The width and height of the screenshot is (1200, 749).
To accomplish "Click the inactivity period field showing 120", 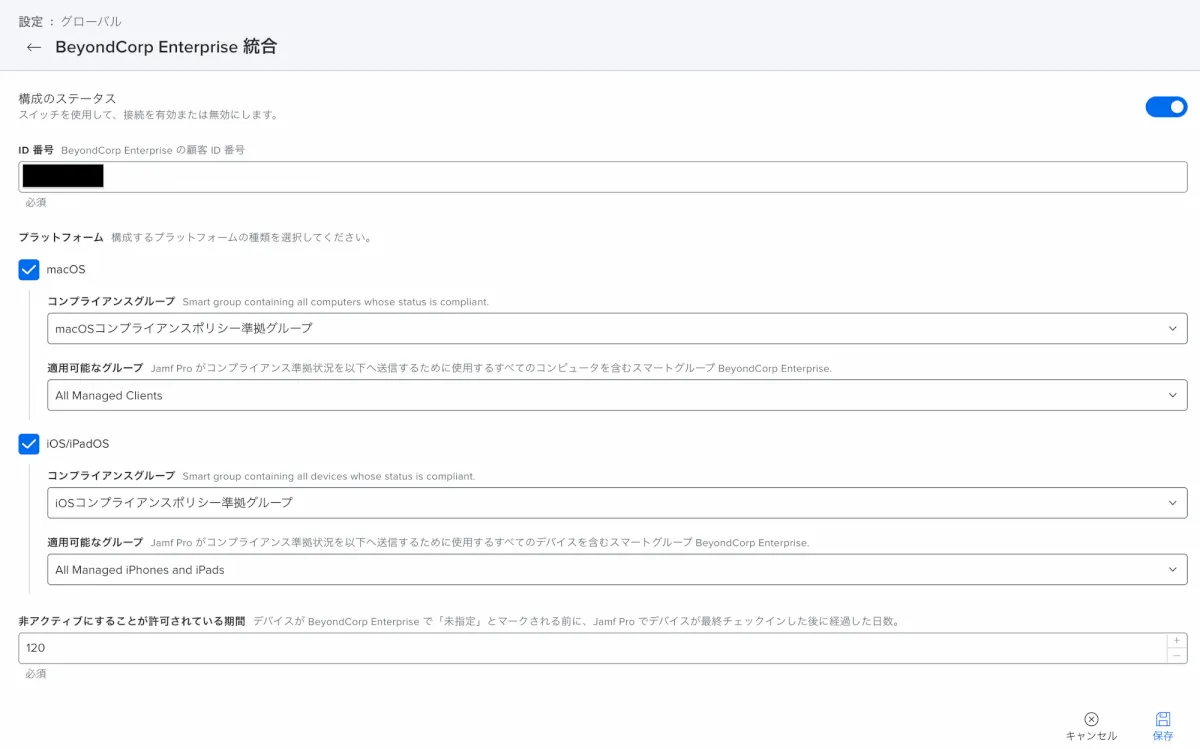I will pyautogui.click(x=592, y=648).
